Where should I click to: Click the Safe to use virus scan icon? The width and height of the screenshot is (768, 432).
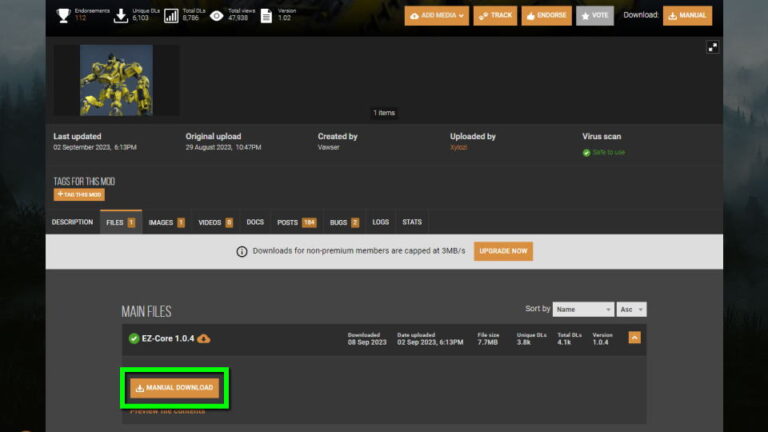pos(587,152)
